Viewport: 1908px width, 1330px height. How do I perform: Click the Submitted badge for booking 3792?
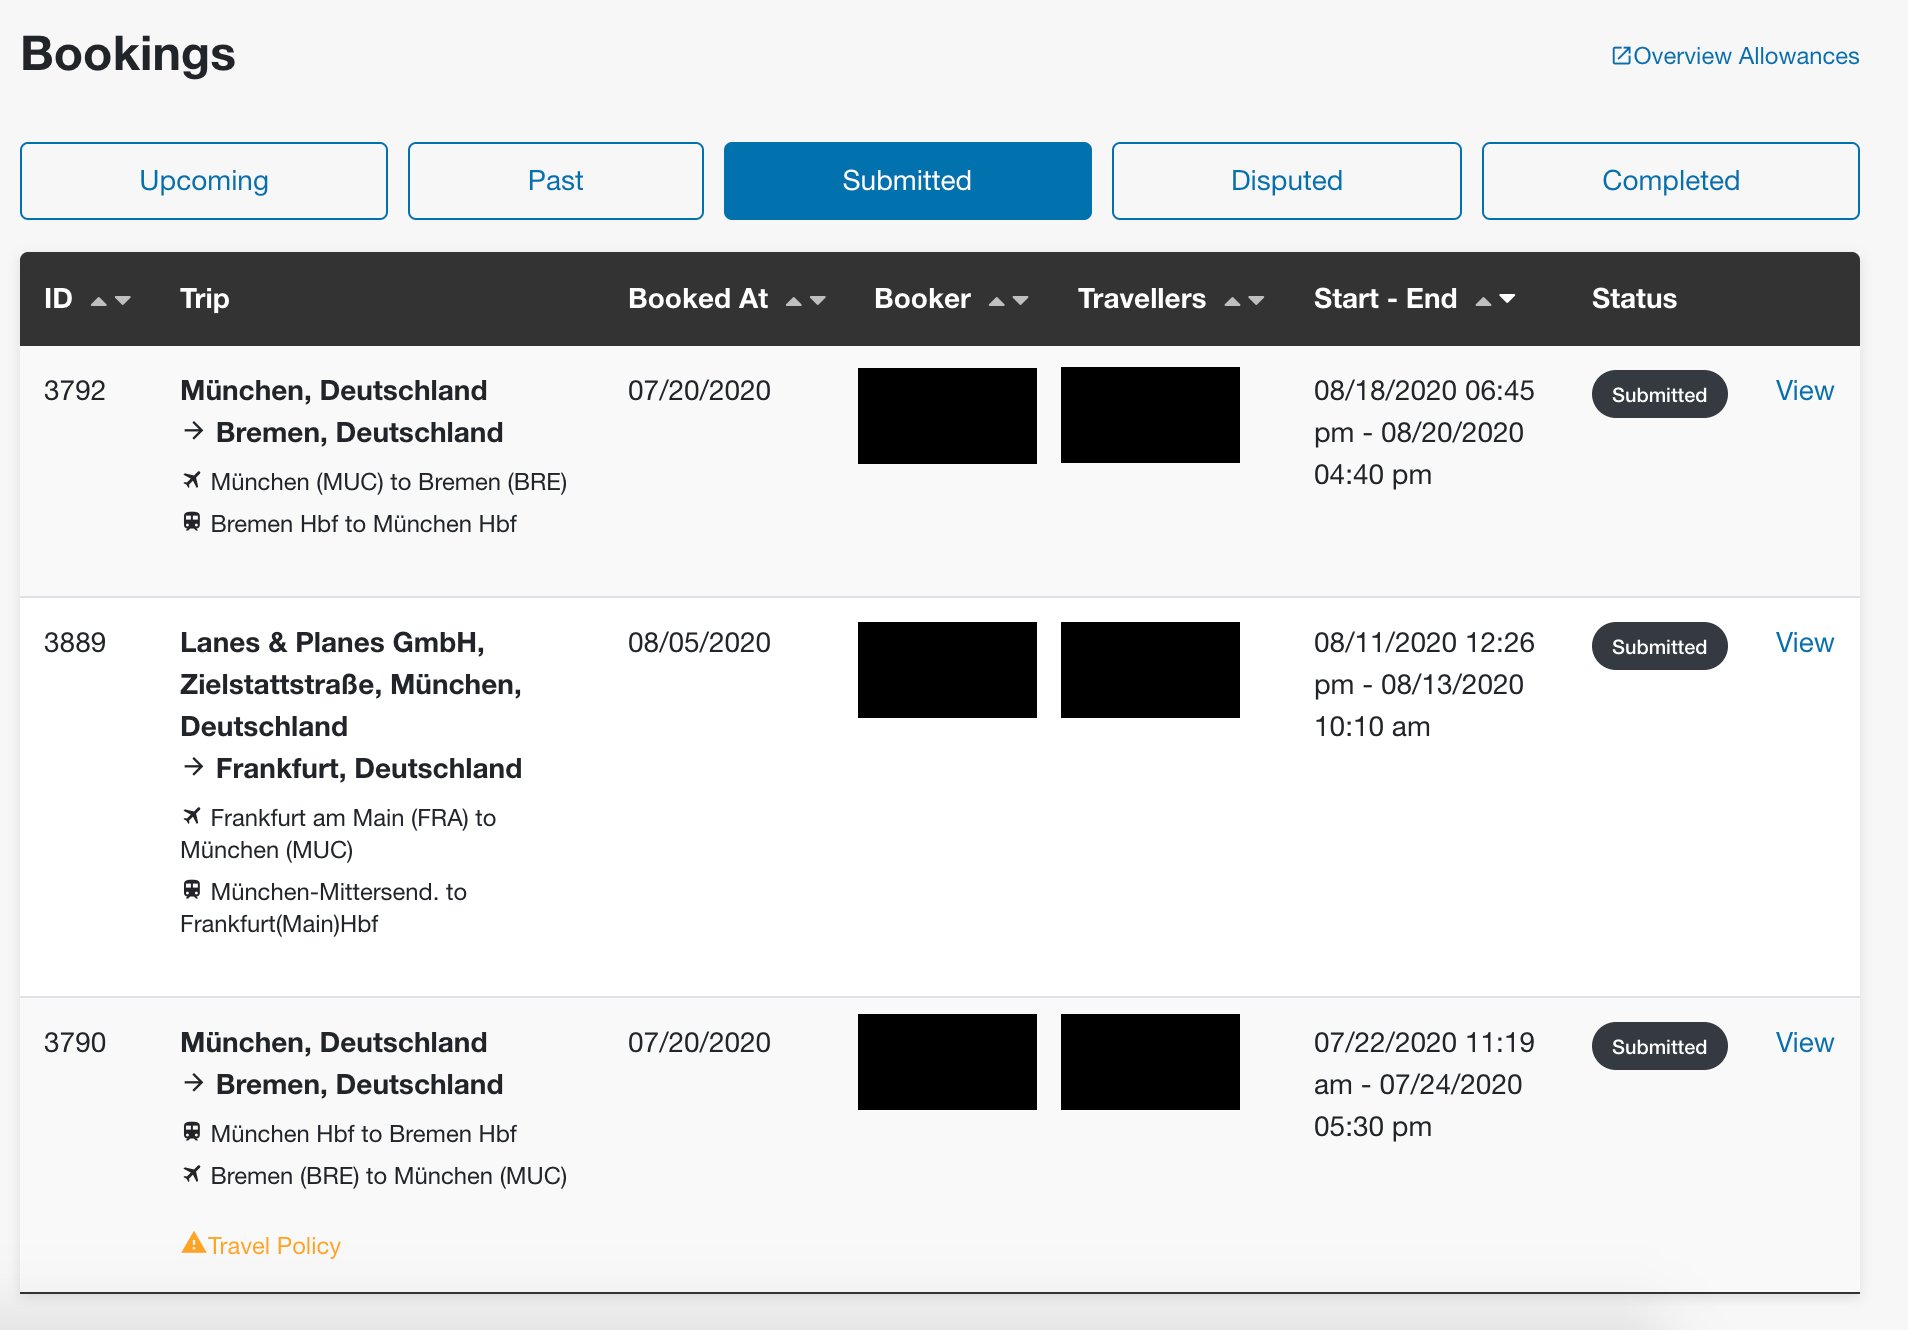pos(1660,395)
